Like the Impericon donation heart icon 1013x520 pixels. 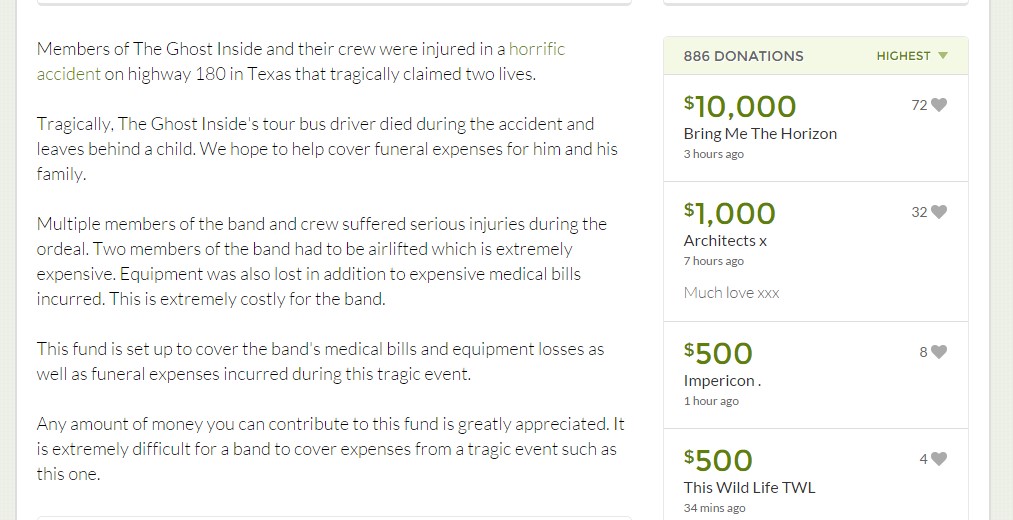pyautogui.click(x=939, y=351)
